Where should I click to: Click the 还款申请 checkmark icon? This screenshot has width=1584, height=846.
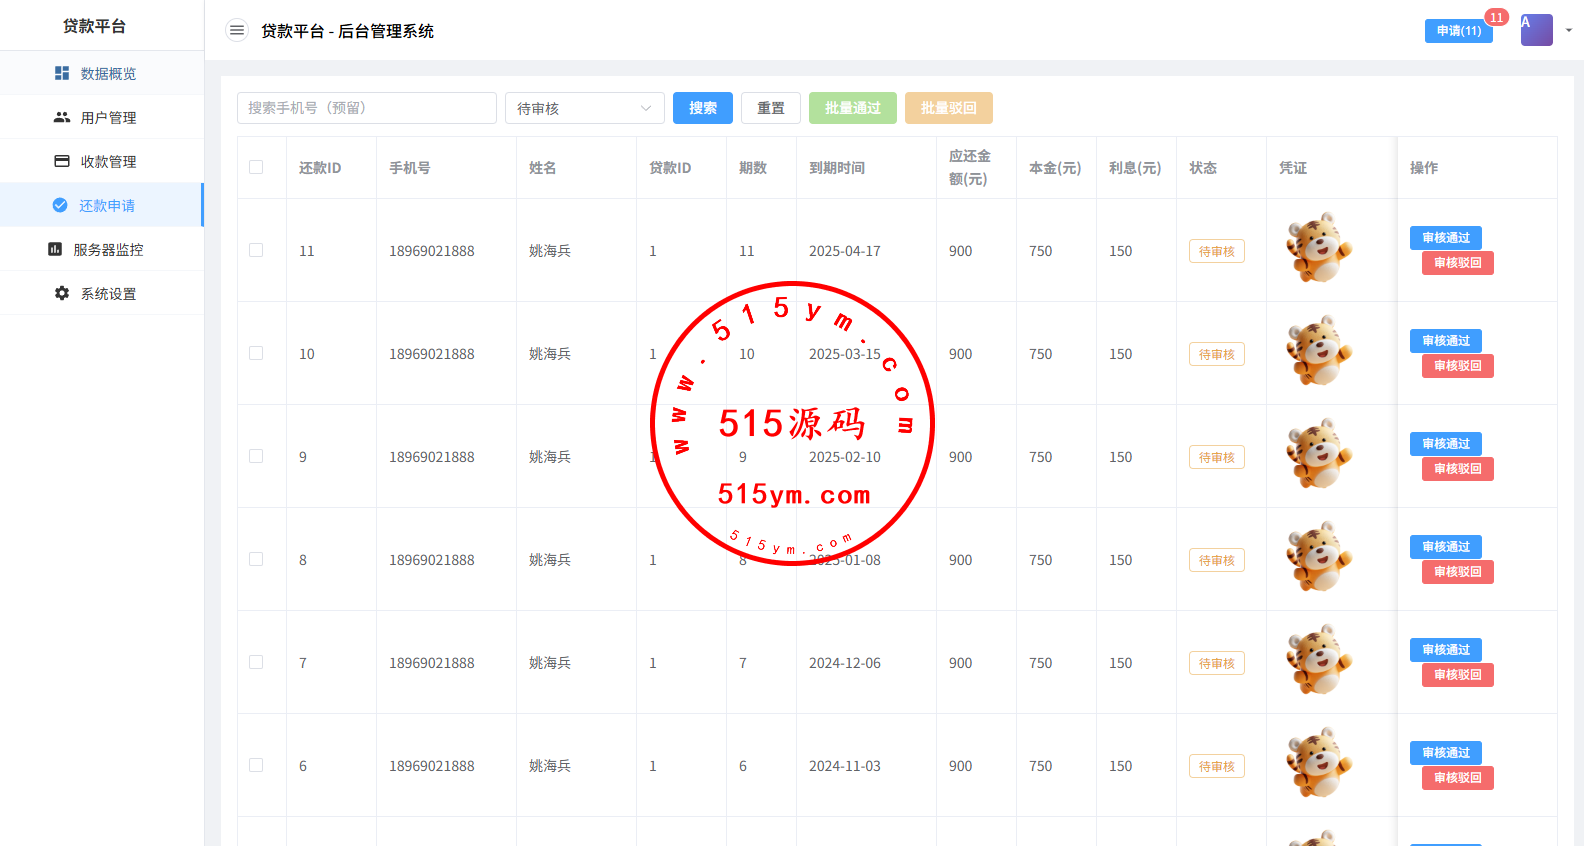[60, 205]
